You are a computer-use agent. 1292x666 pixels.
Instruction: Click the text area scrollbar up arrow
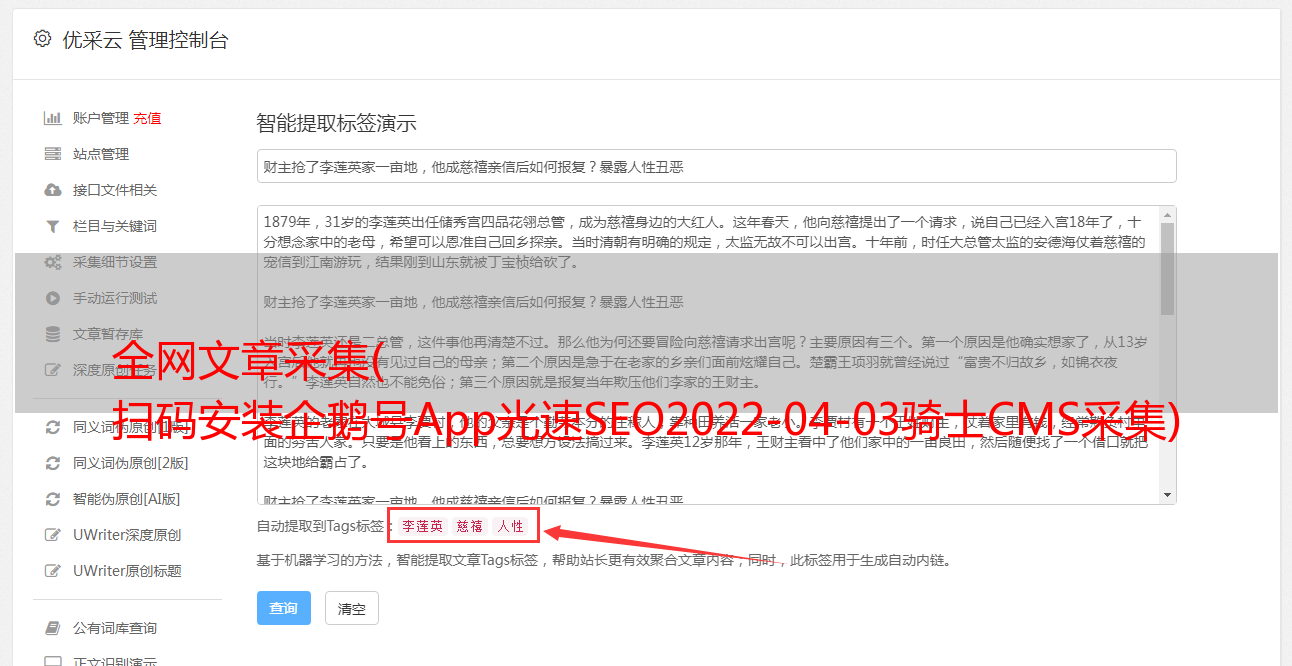1168,215
